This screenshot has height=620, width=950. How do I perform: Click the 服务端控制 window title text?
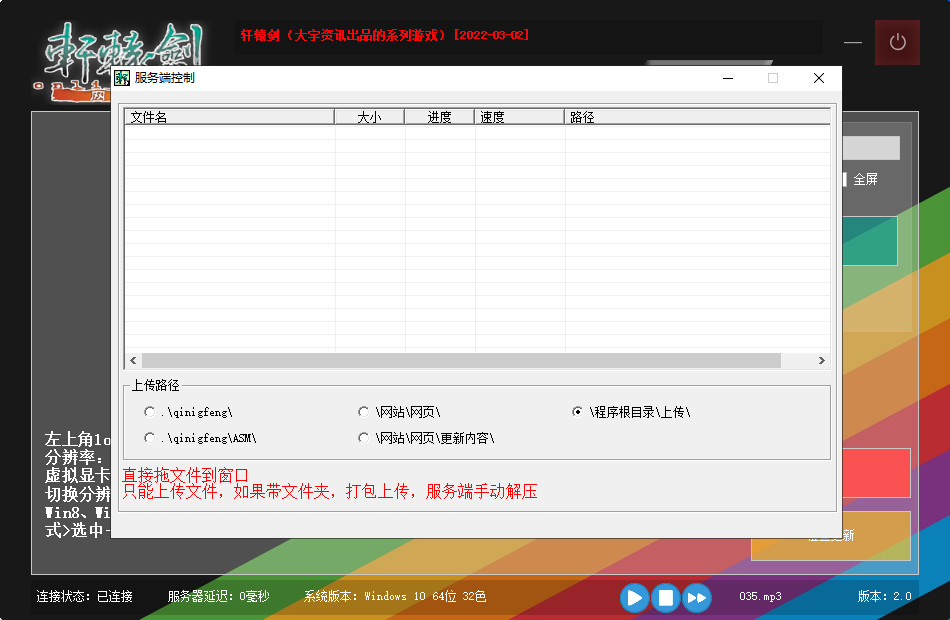tap(165, 78)
